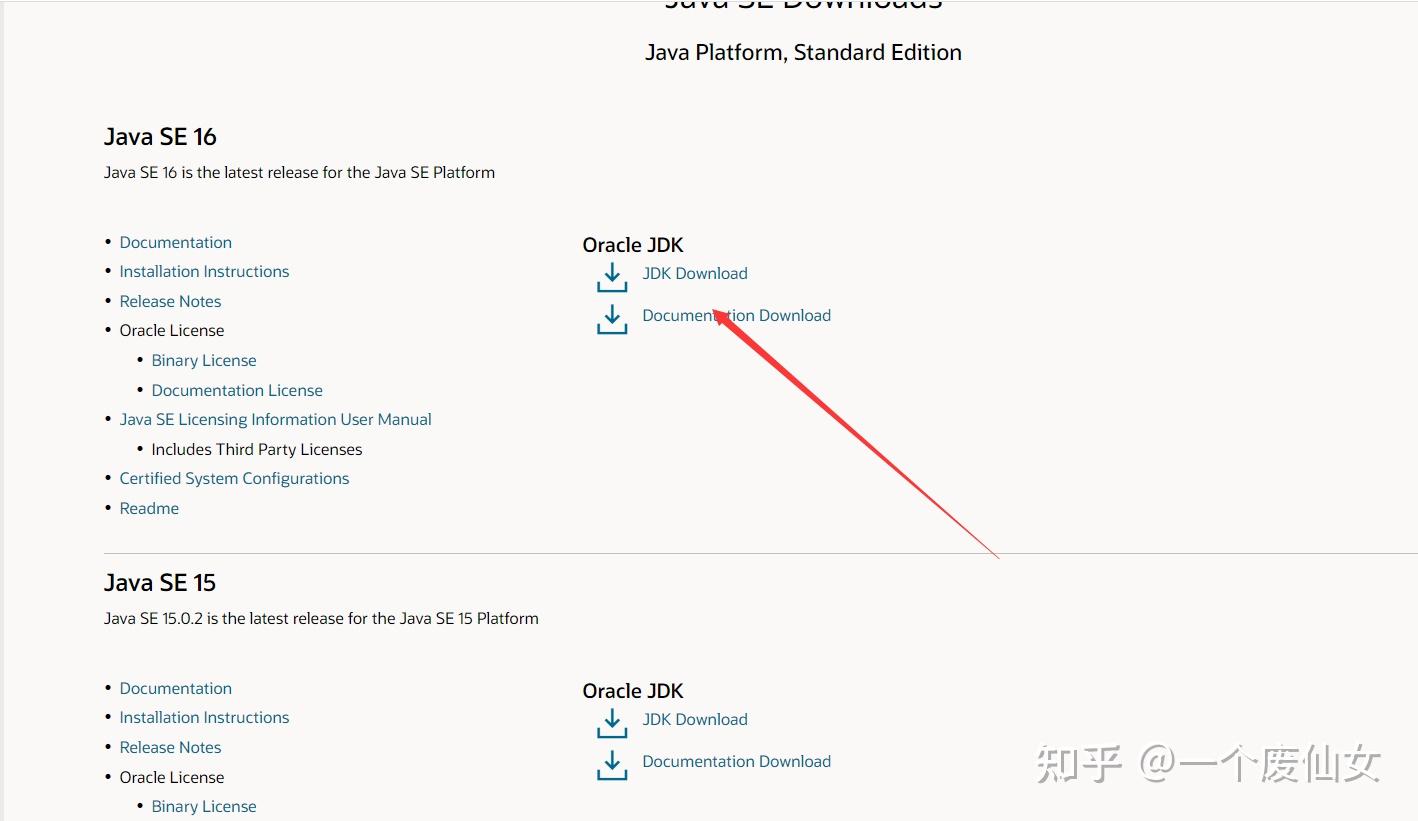
Task: Click Oracle JDK heading in Java SE 15 section
Action: [633, 691]
